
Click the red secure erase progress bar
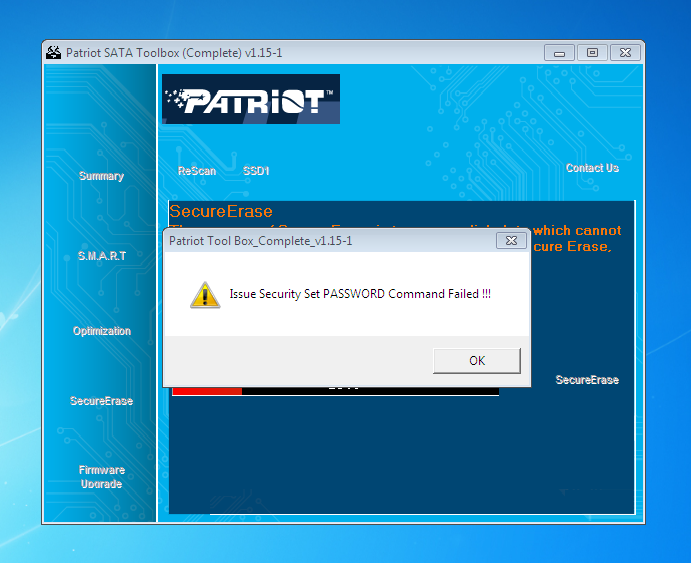[x=335, y=391]
